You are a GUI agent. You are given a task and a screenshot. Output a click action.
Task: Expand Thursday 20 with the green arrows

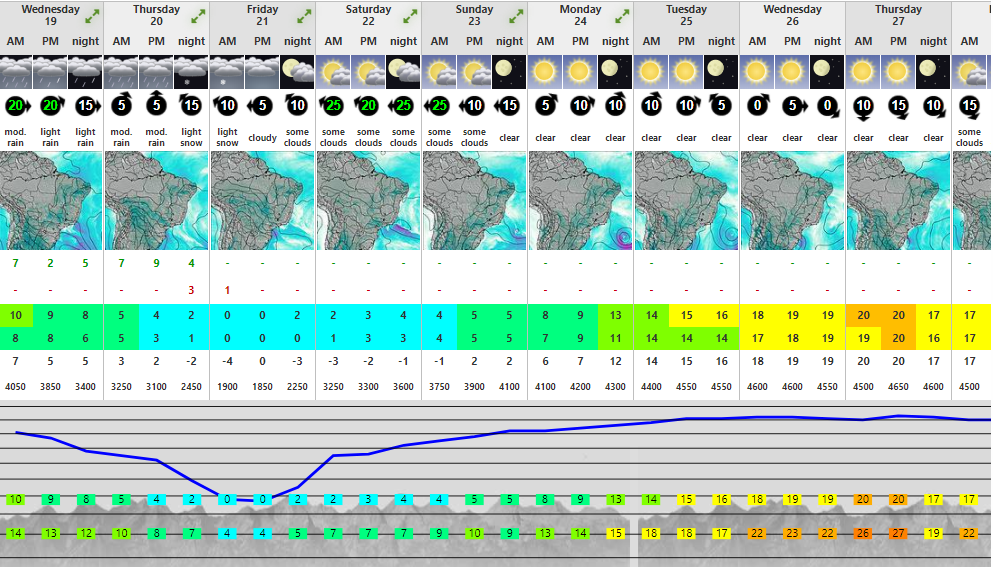pyautogui.click(x=198, y=16)
